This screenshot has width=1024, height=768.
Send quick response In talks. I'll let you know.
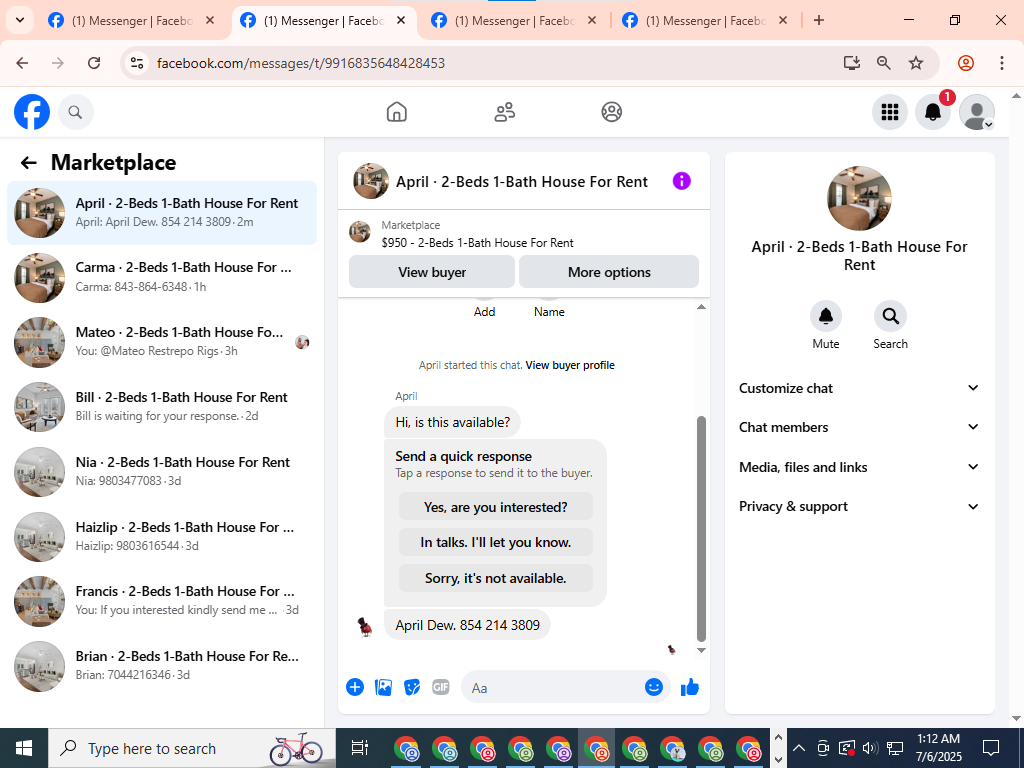click(496, 542)
